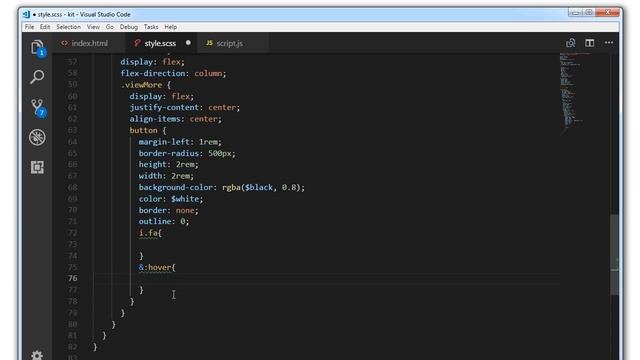Open the Selection menu
The height and width of the screenshot is (360, 640).
click(68, 27)
